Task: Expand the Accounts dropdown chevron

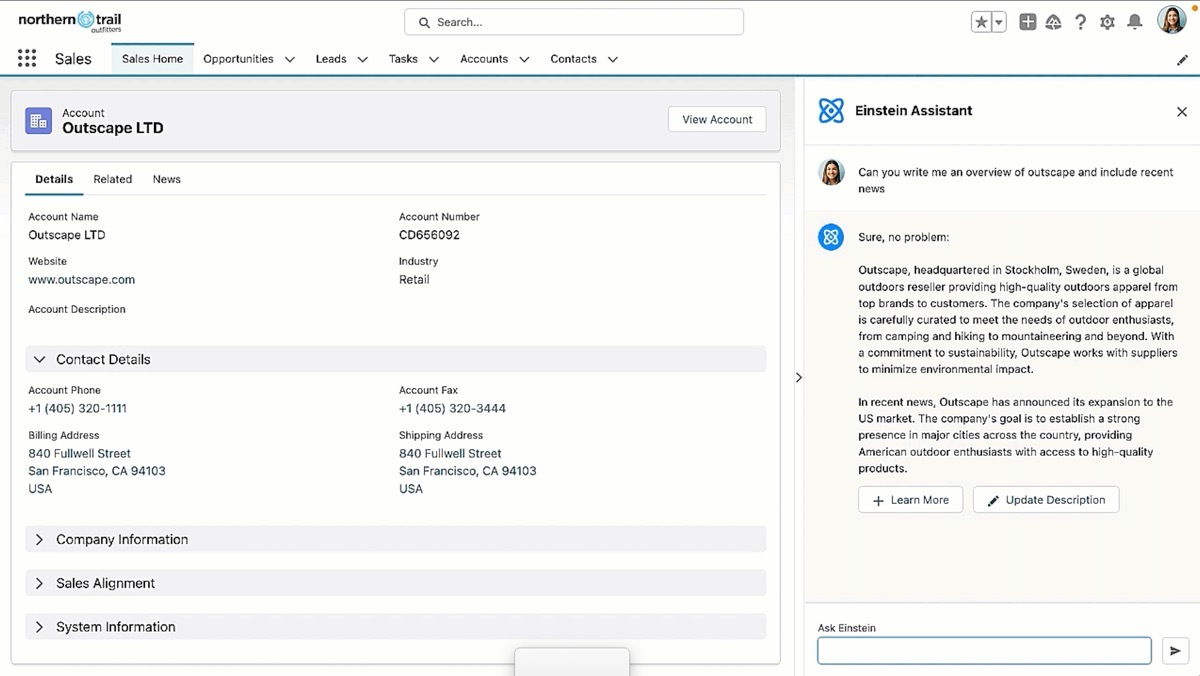Action: coord(524,60)
